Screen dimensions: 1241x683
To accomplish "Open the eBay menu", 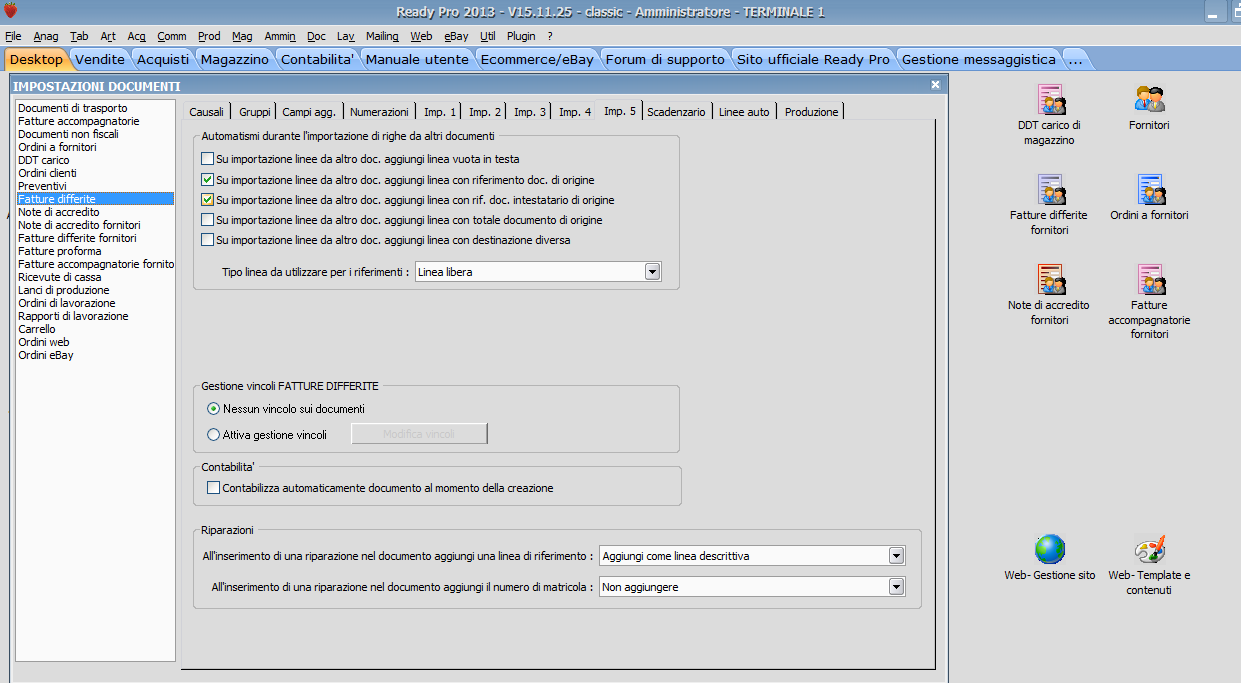I will coord(456,36).
